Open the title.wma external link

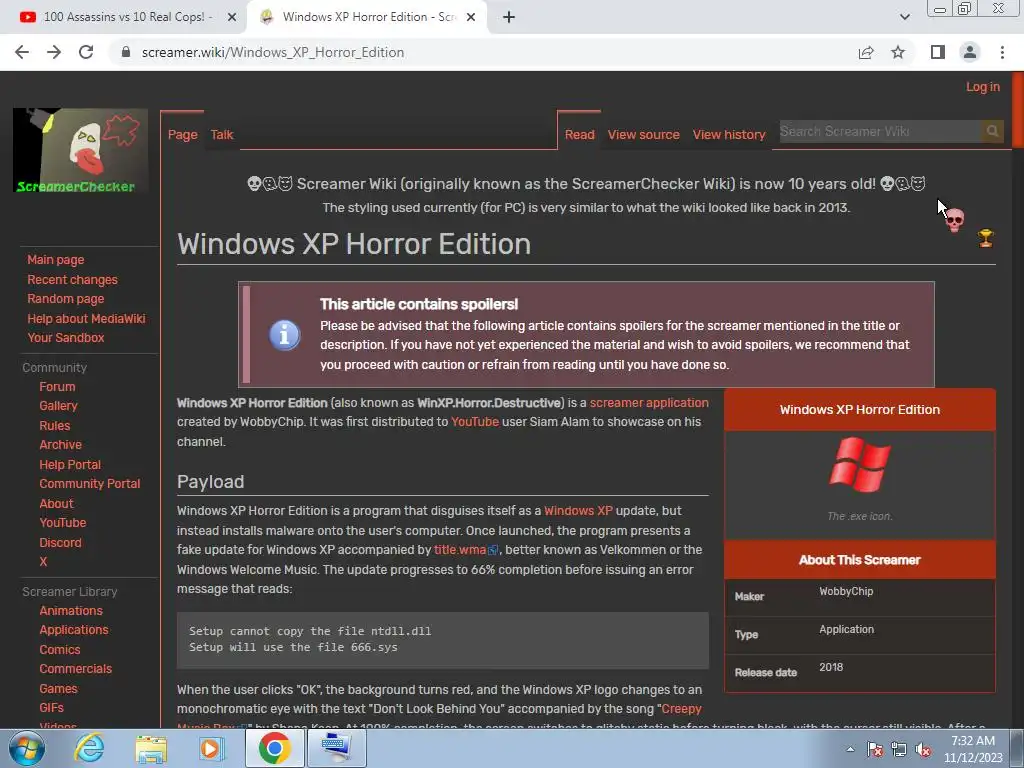tap(466, 550)
